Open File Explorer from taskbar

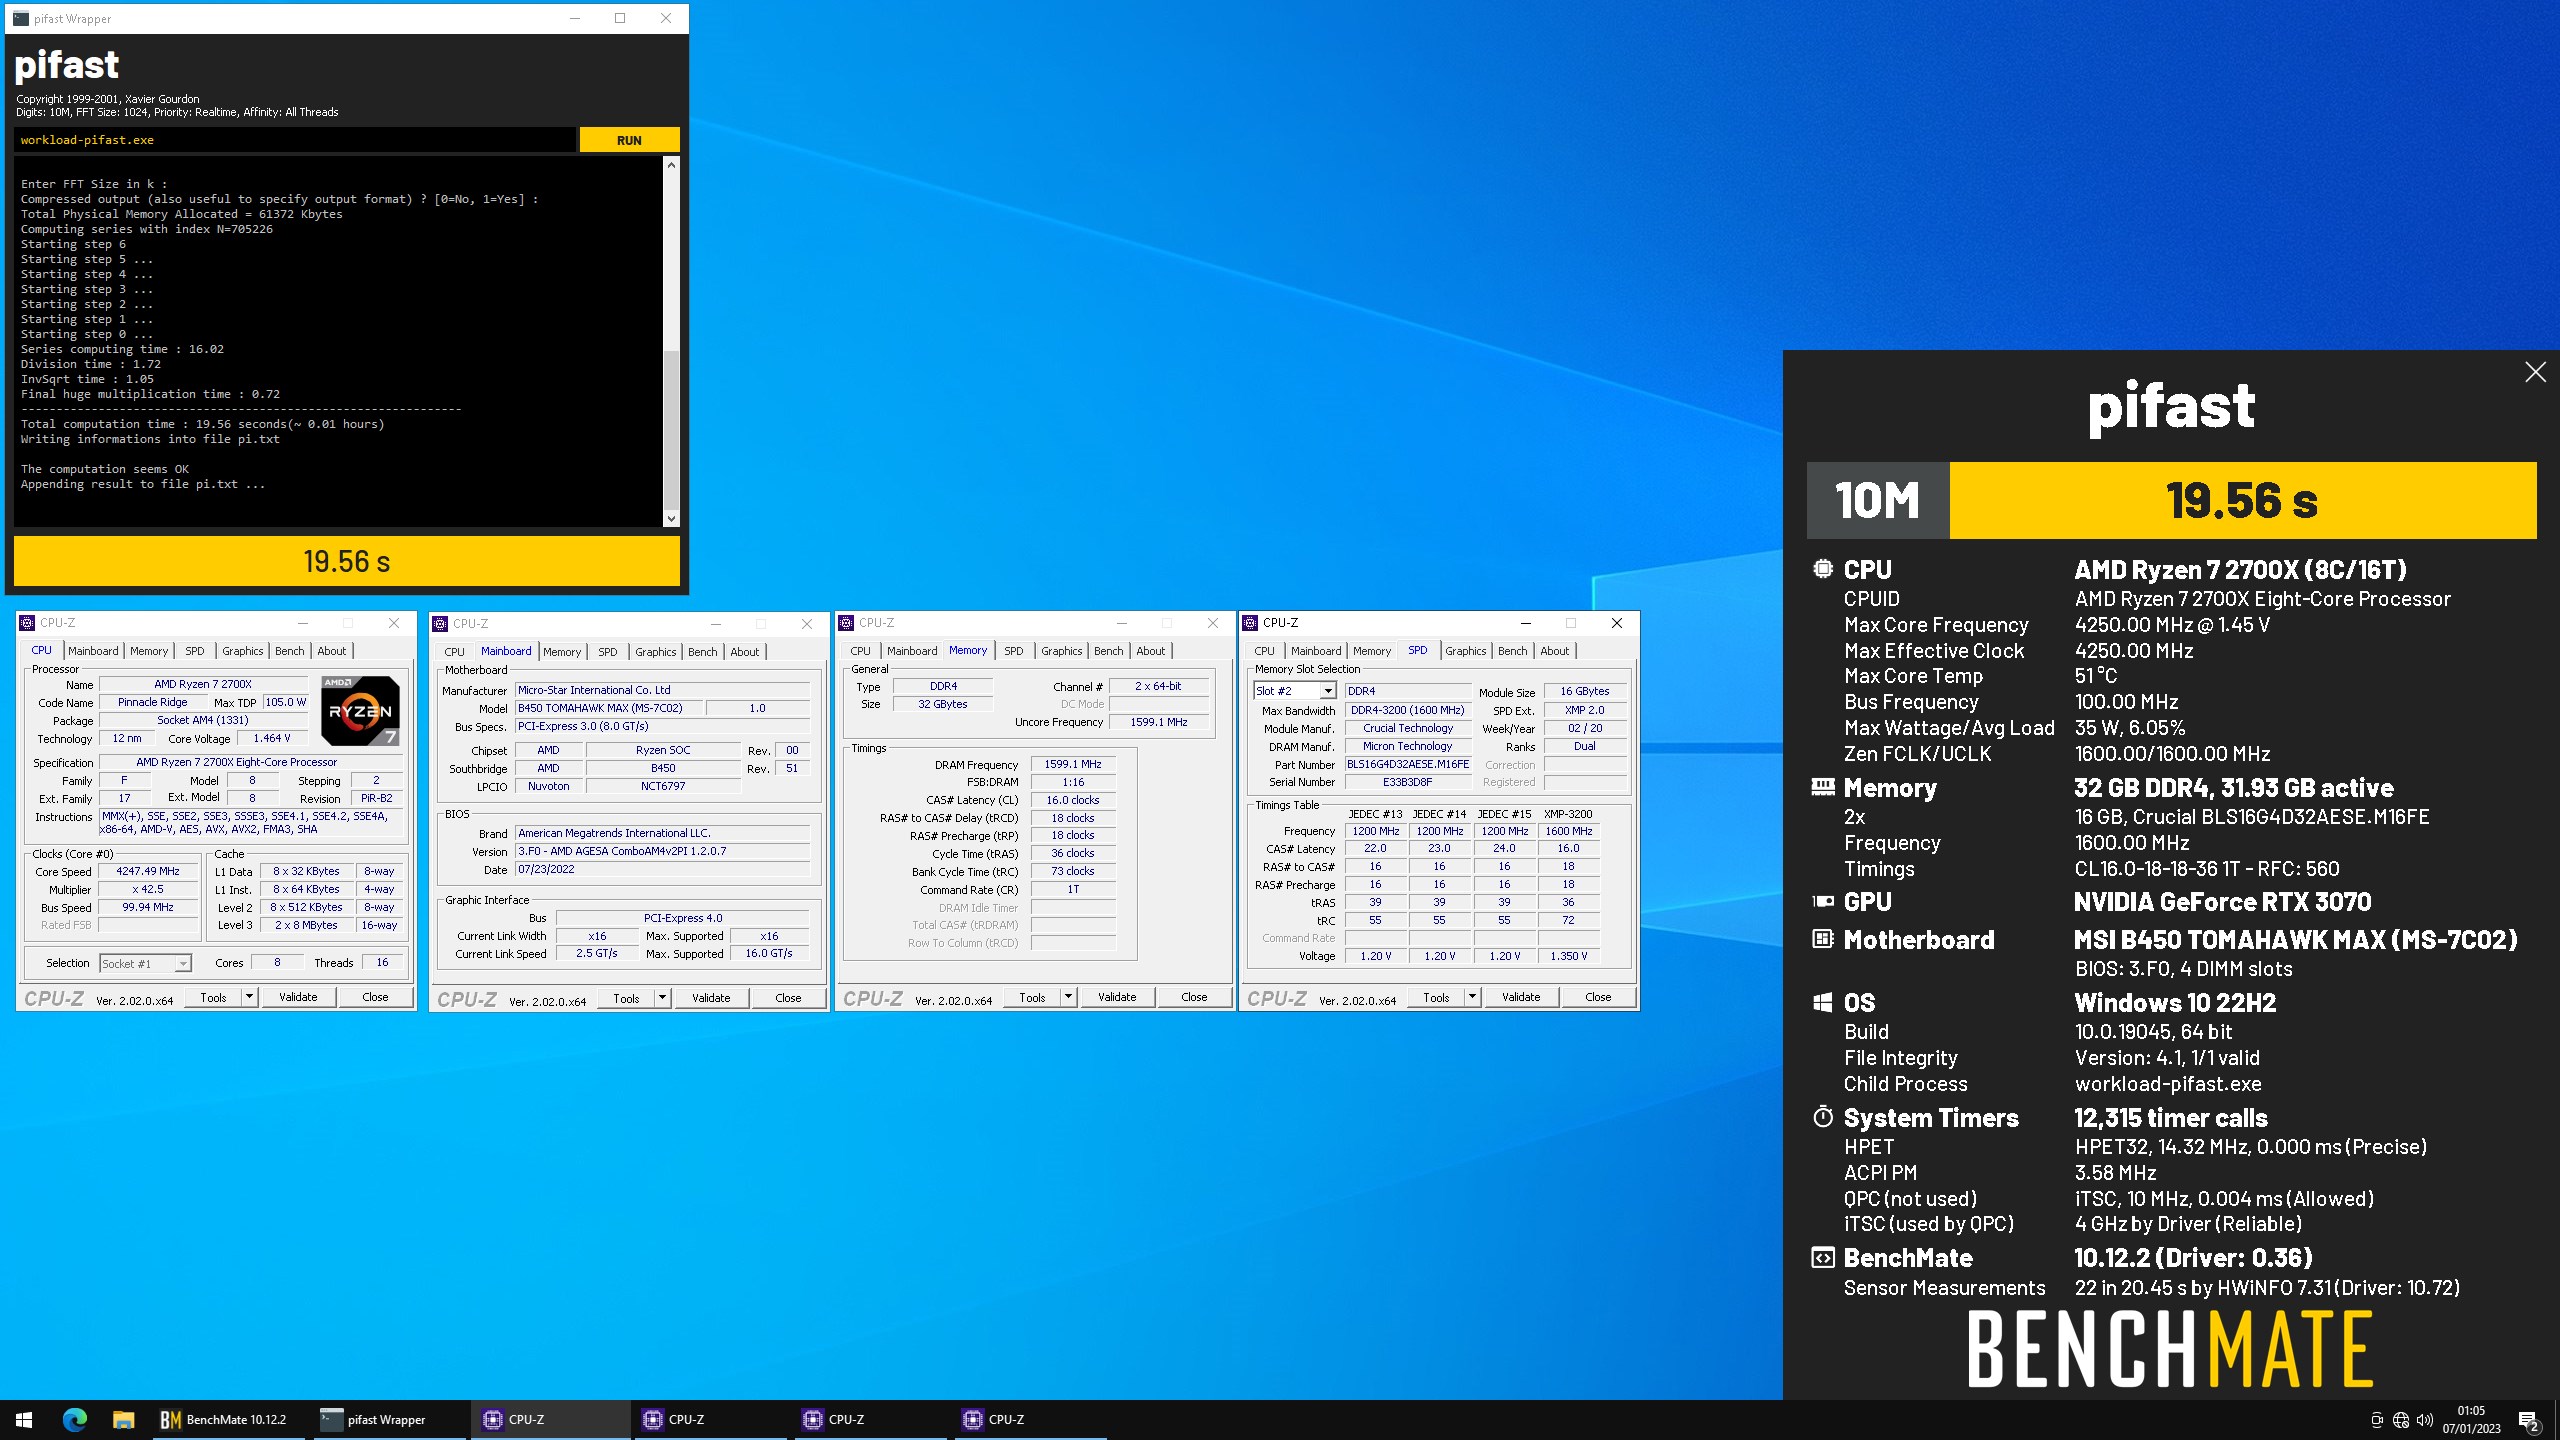pos(123,1419)
